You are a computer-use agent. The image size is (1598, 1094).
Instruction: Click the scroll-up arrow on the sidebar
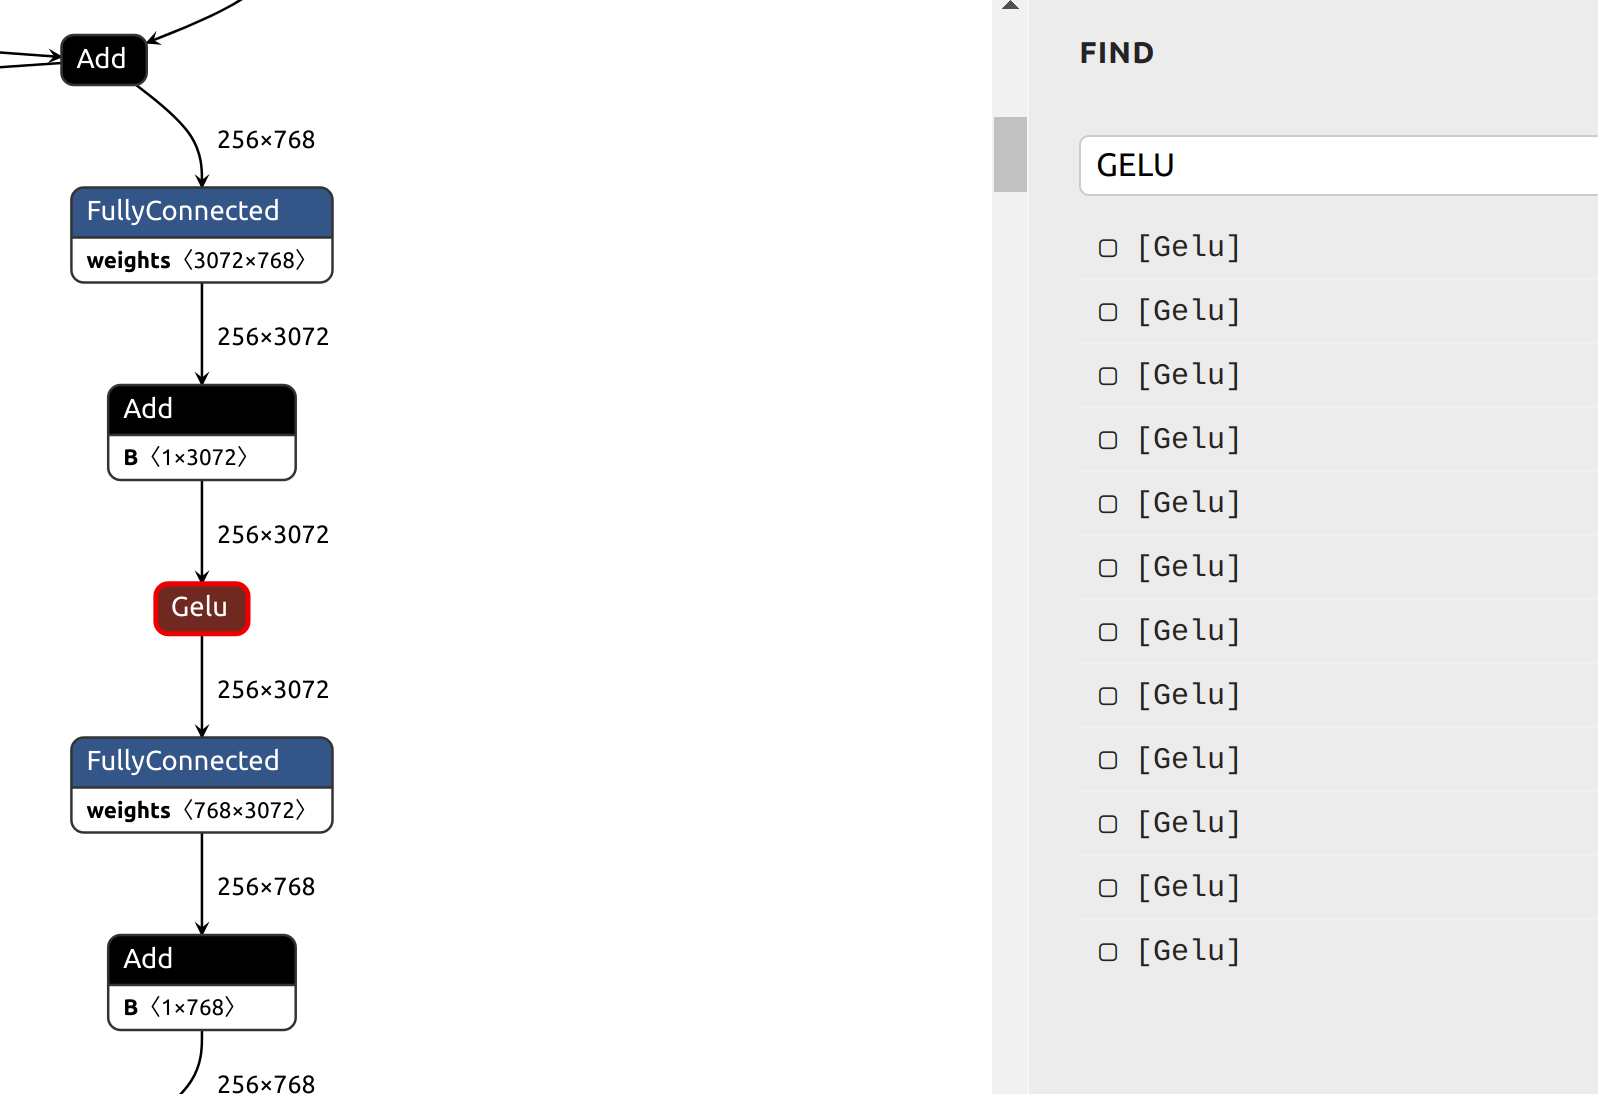[x=1011, y=8]
